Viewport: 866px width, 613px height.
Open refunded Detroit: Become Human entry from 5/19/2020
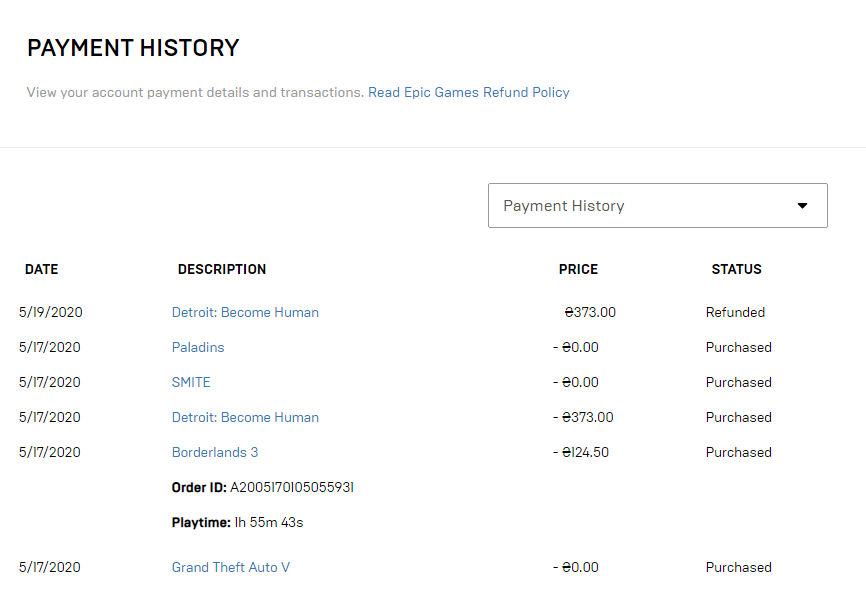[x=245, y=312]
